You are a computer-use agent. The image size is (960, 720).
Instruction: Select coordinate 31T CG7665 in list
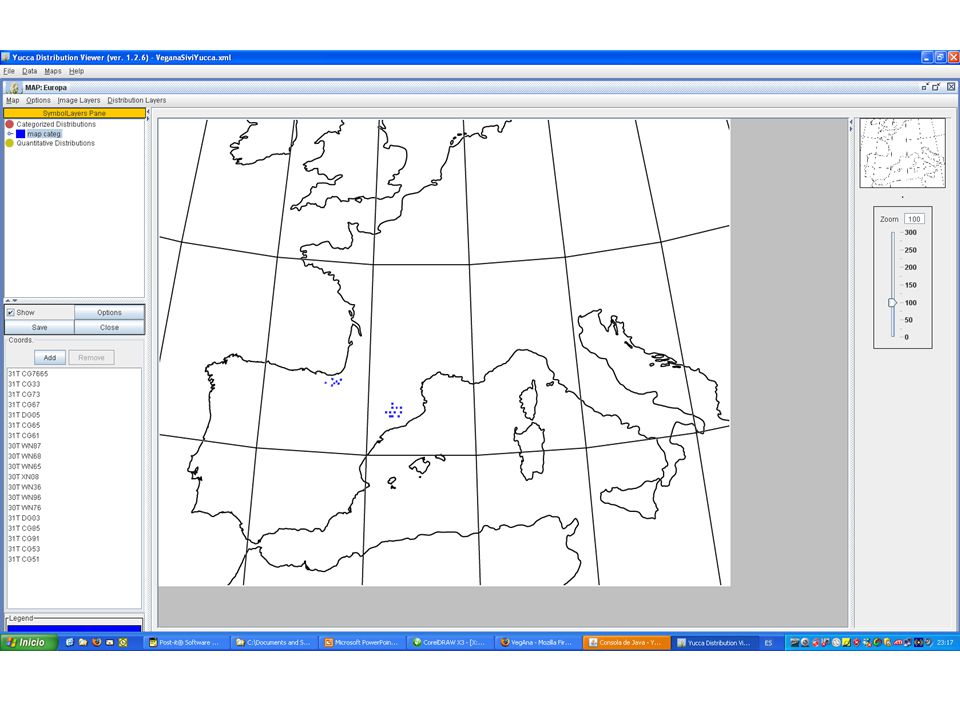point(28,373)
